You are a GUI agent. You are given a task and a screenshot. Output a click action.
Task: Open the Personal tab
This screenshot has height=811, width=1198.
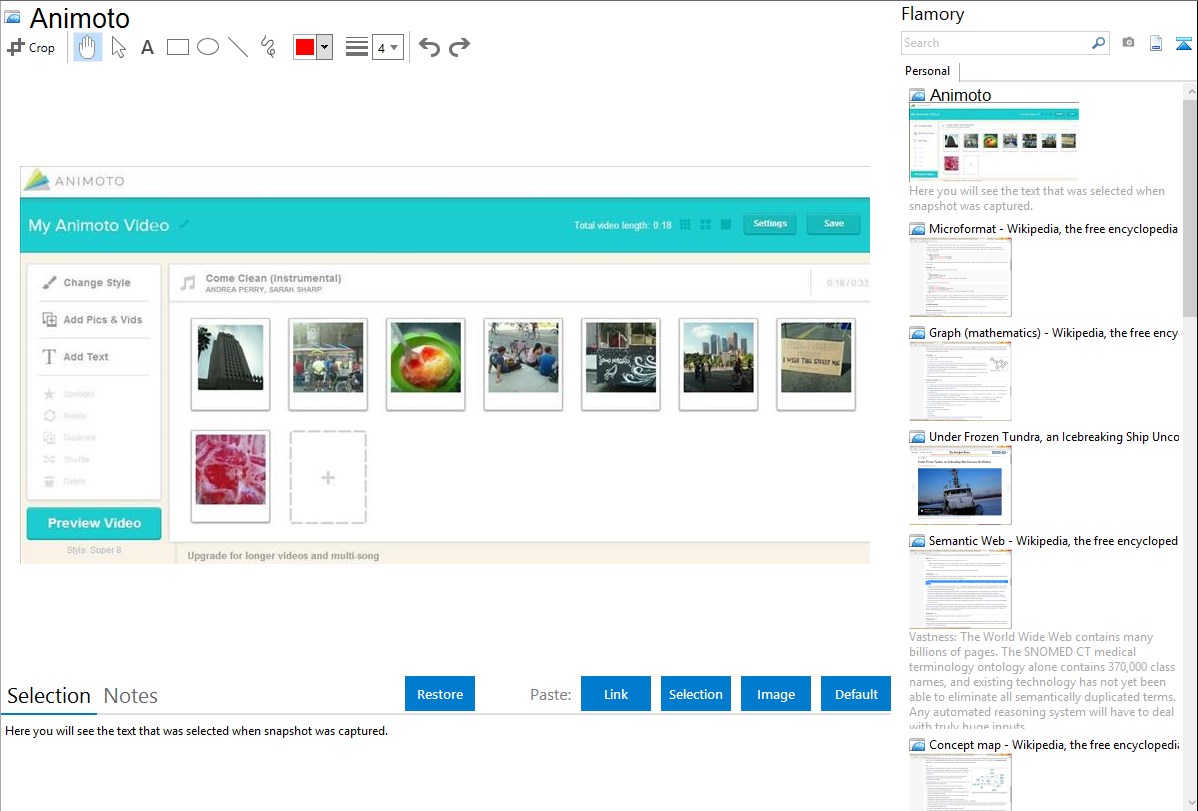tap(928, 71)
